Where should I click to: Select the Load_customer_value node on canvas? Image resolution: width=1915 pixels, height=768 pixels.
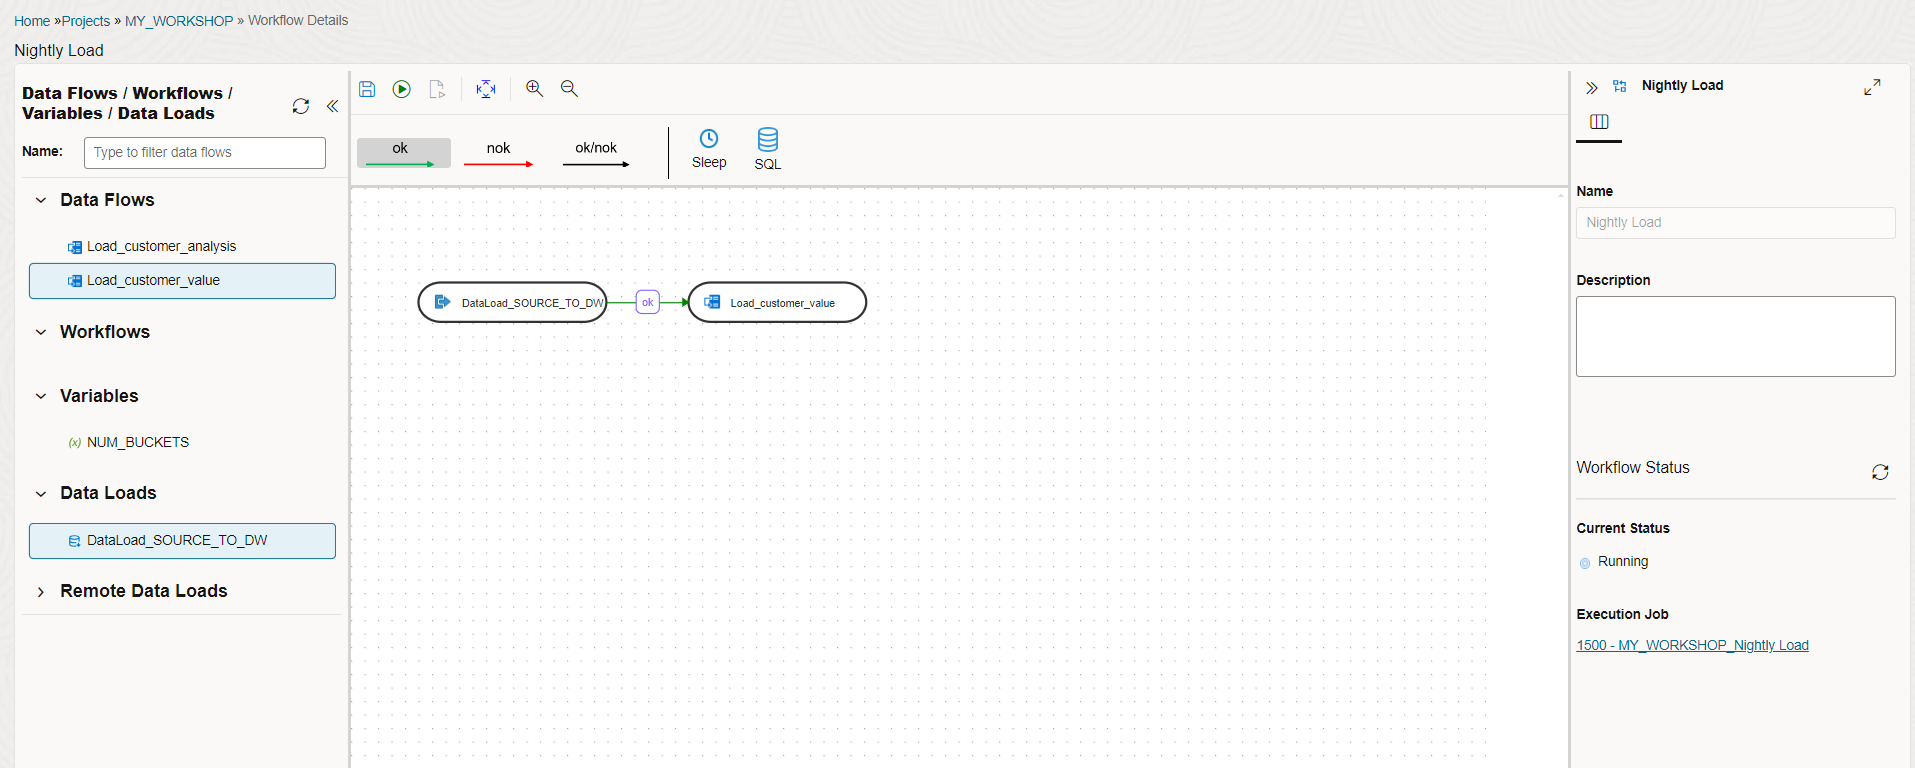pos(777,302)
